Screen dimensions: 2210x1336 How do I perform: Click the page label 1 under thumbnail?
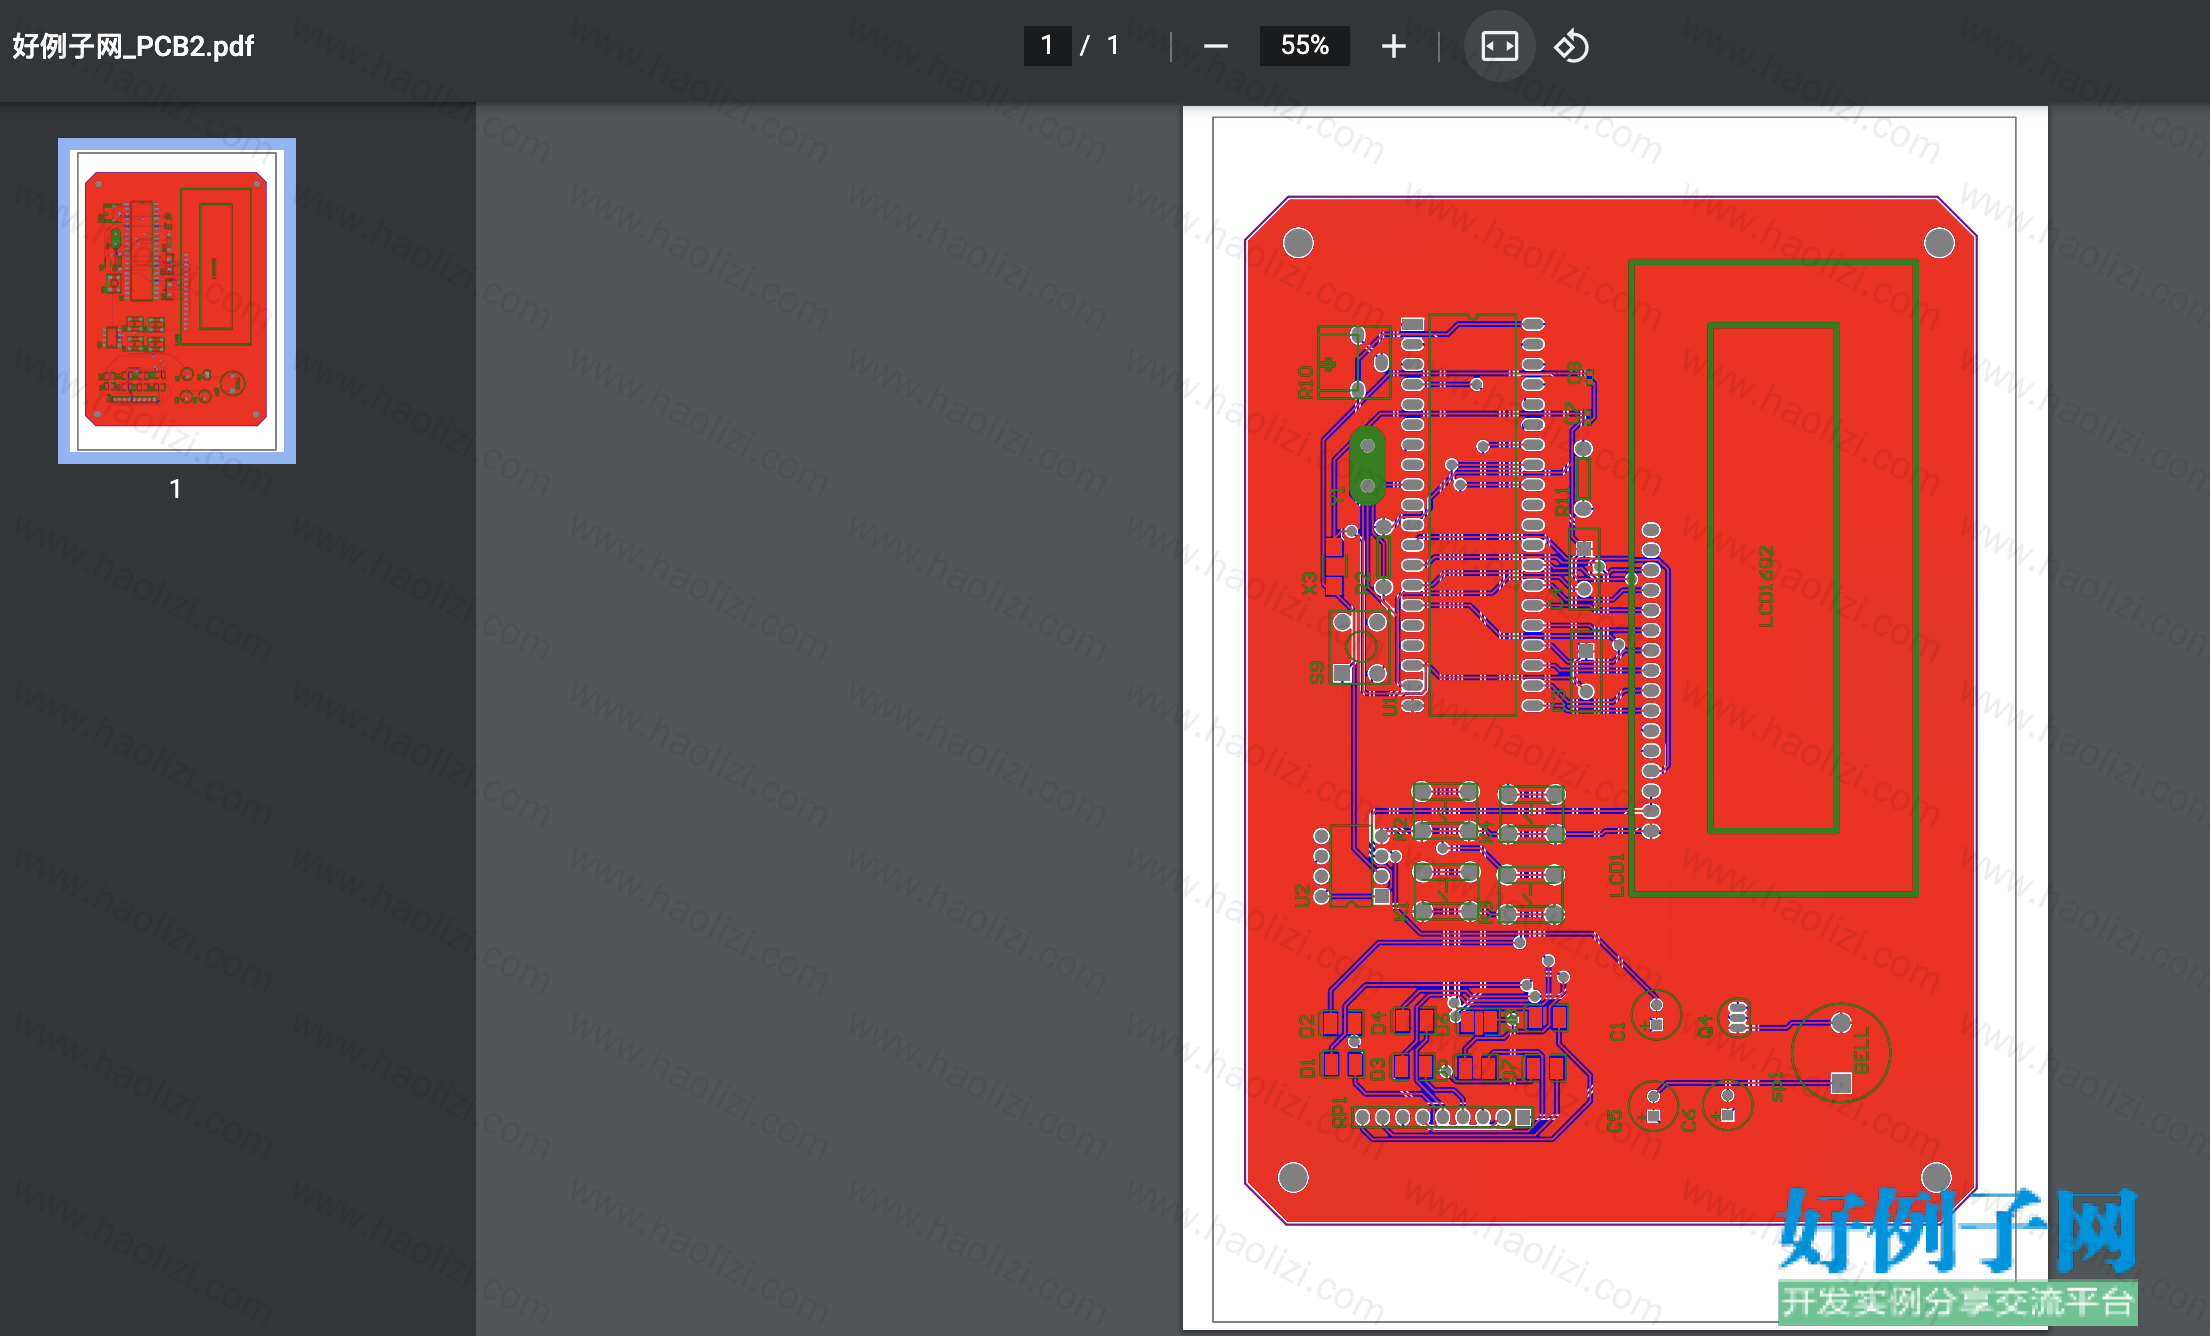pos(175,489)
